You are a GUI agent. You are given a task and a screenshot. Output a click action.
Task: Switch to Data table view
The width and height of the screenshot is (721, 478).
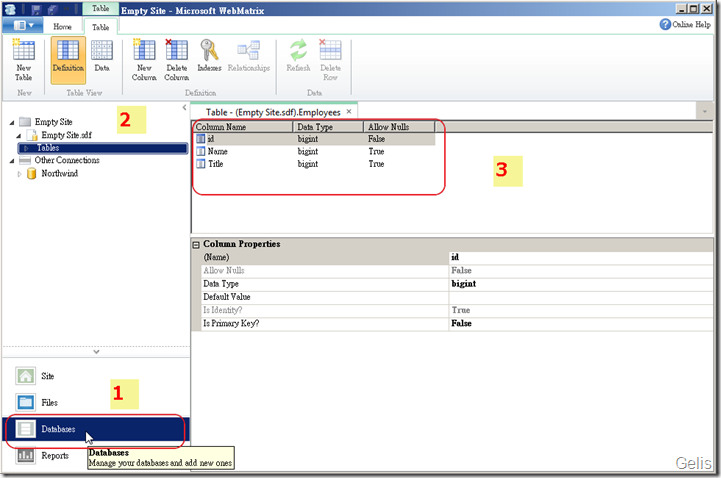[102, 57]
